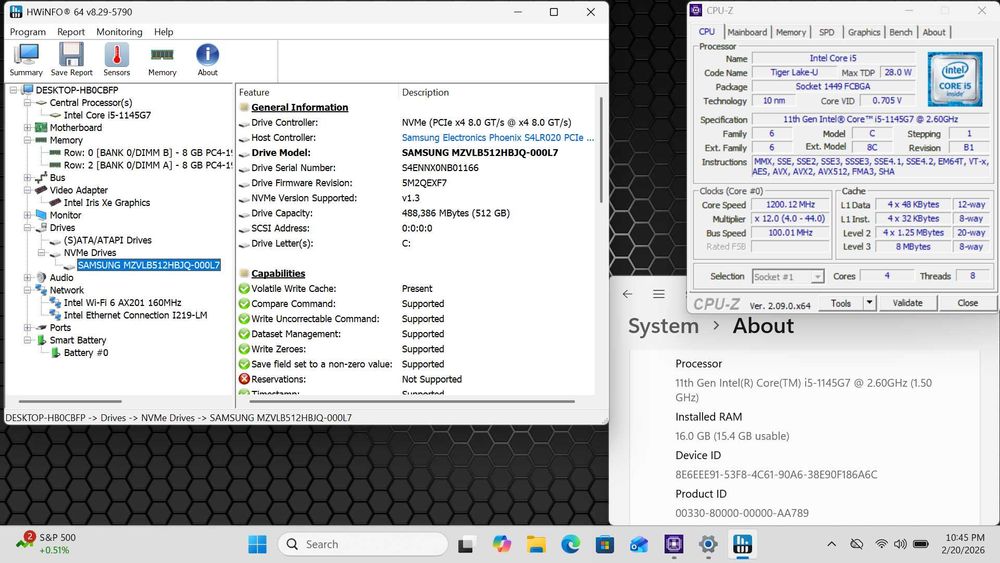Open the Memory toolbar icon in HWiNFO
This screenshot has width=1000, height=563.
tap(162, 60)
